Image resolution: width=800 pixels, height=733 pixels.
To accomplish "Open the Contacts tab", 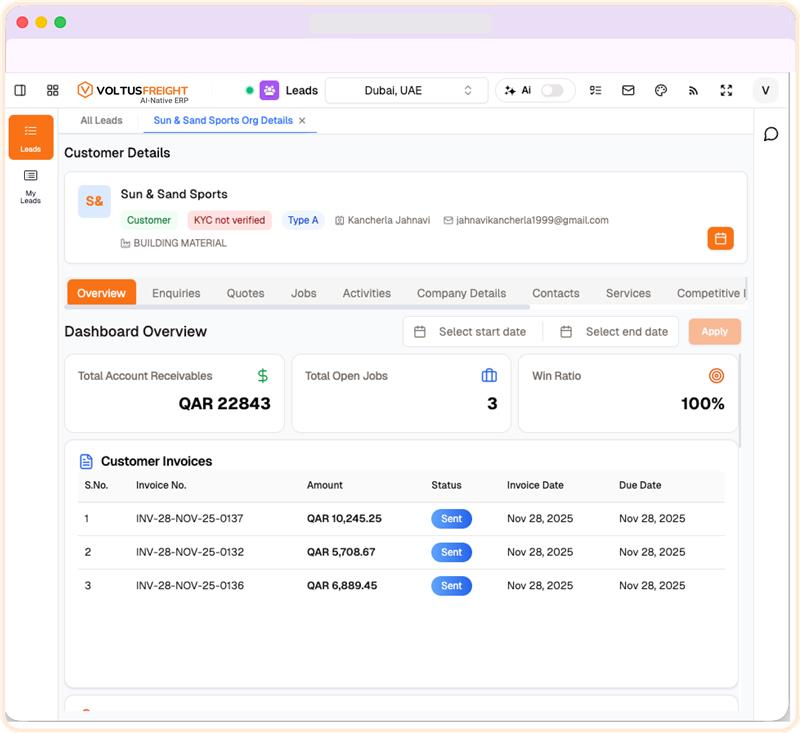I will point(556,293).
